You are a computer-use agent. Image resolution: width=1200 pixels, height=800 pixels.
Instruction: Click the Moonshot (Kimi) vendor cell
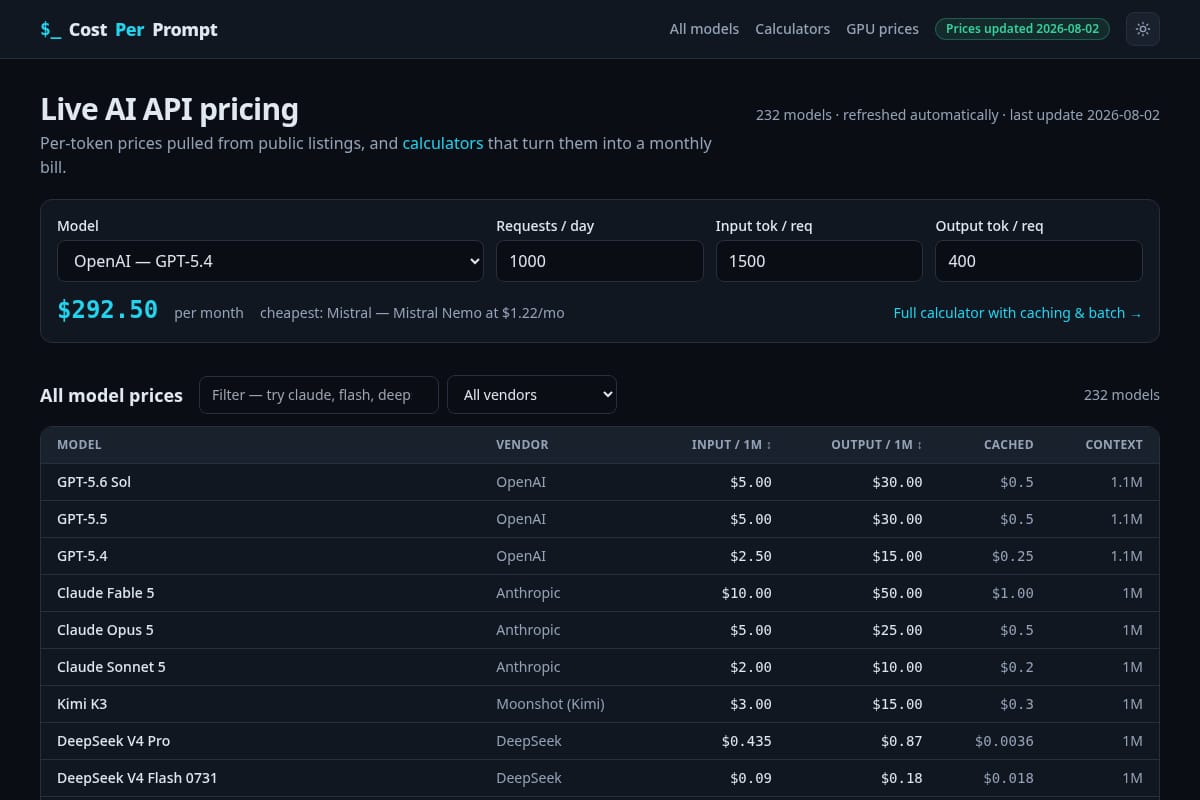(550, 704)
